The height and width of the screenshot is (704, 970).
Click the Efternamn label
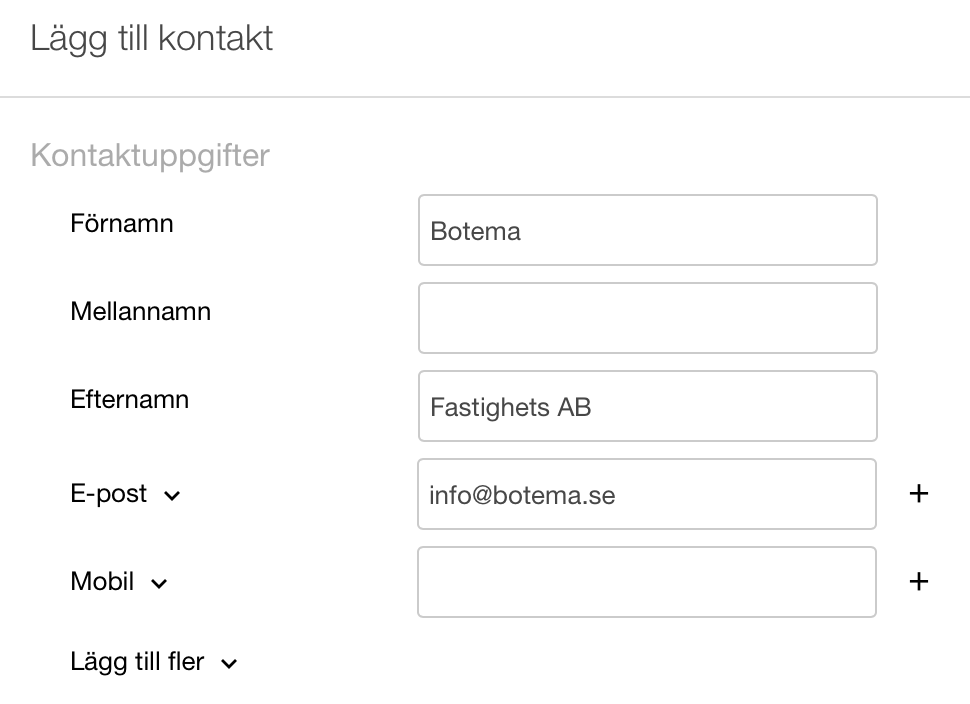click(130, 399)
